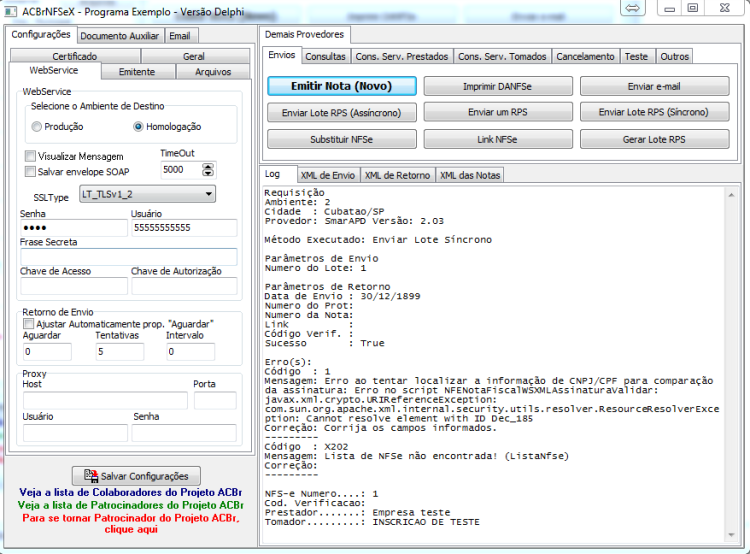Click the Chave de Autorização field
Image resolution: width=750 pixels, height=554 pixels.
pyautogui.click(x=184, y=286)
